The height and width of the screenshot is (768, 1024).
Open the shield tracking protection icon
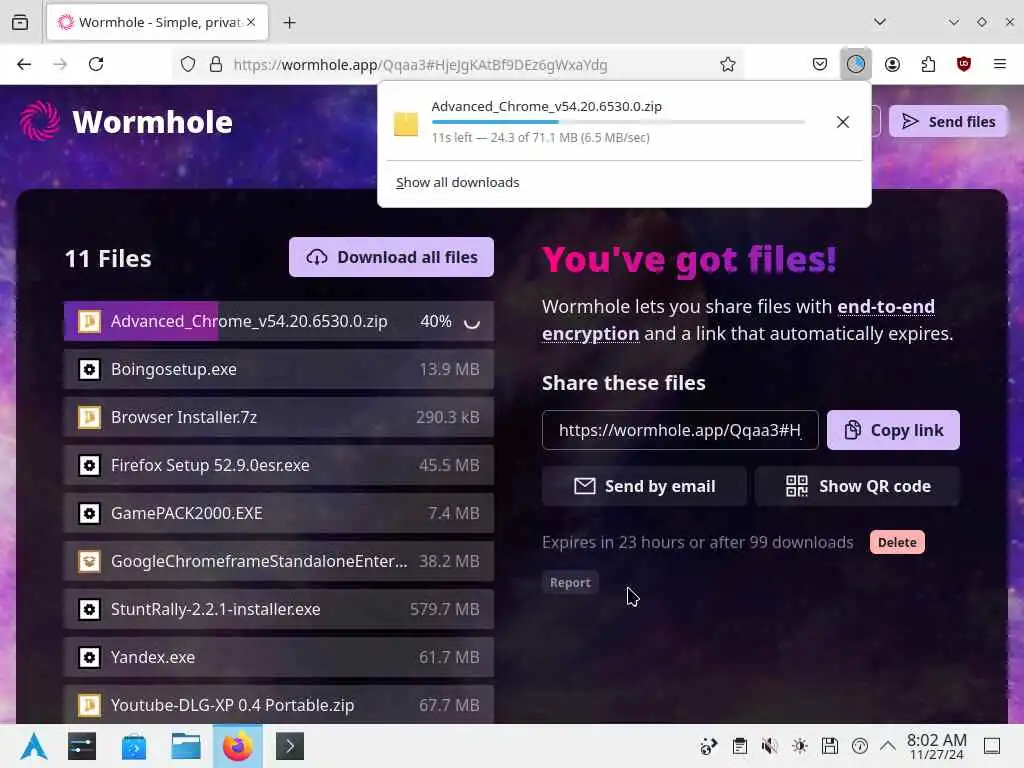(x=188, y=64)
